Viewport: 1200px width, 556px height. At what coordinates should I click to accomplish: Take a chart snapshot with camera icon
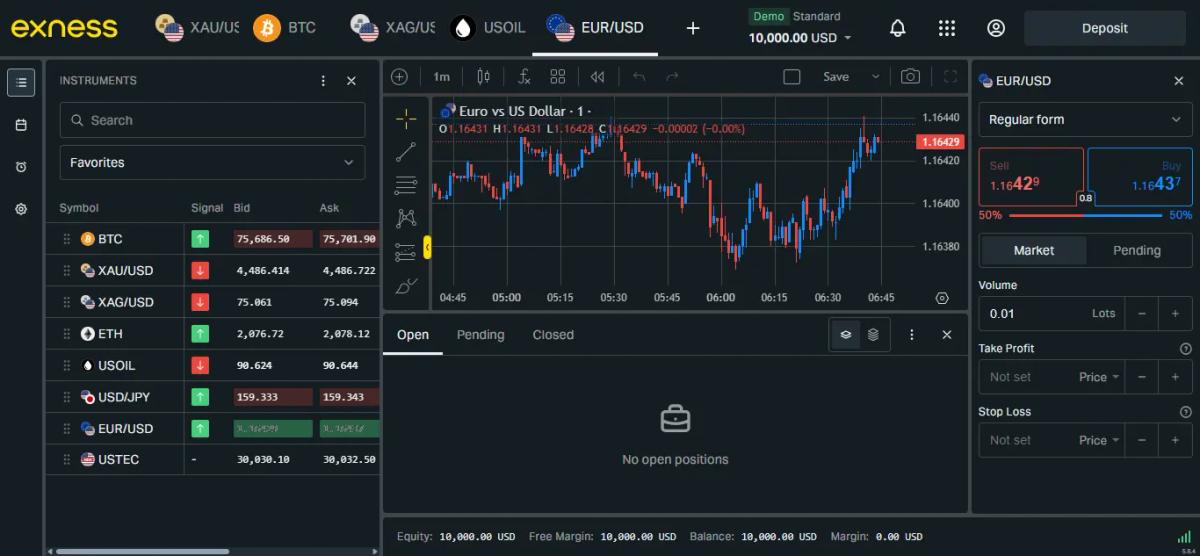(910, 77)
